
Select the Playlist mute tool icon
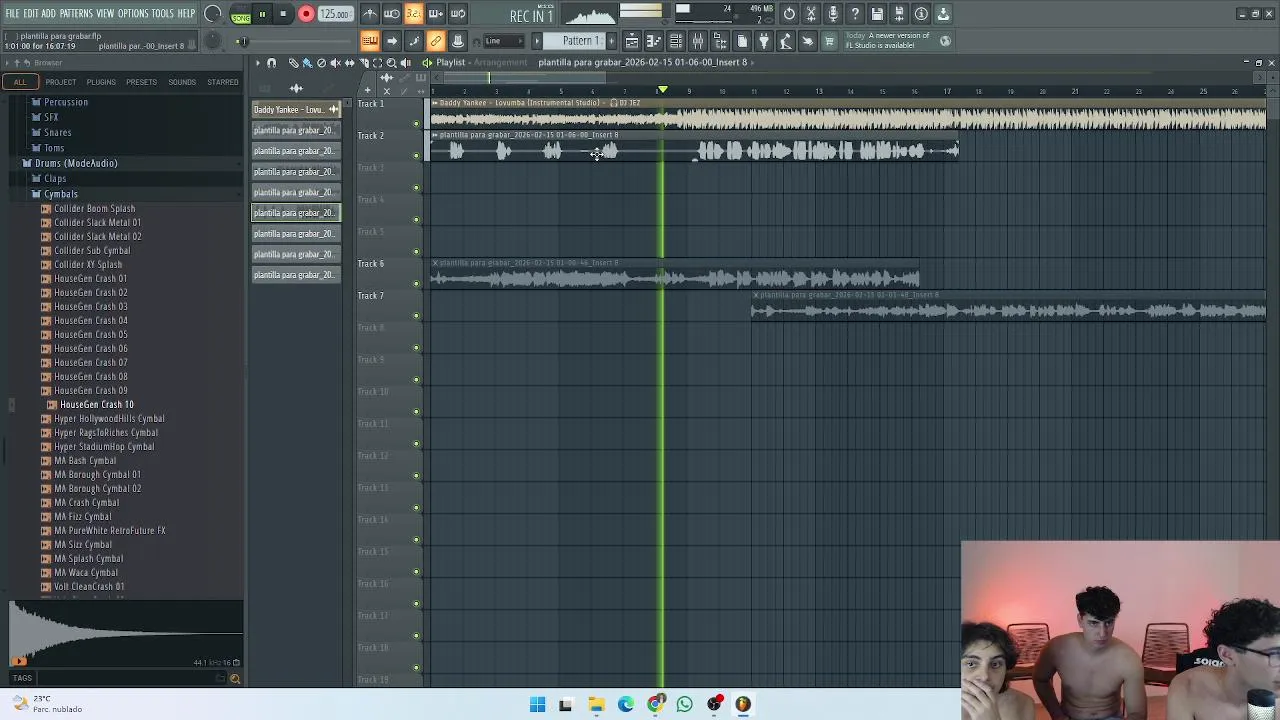point(335,63)
